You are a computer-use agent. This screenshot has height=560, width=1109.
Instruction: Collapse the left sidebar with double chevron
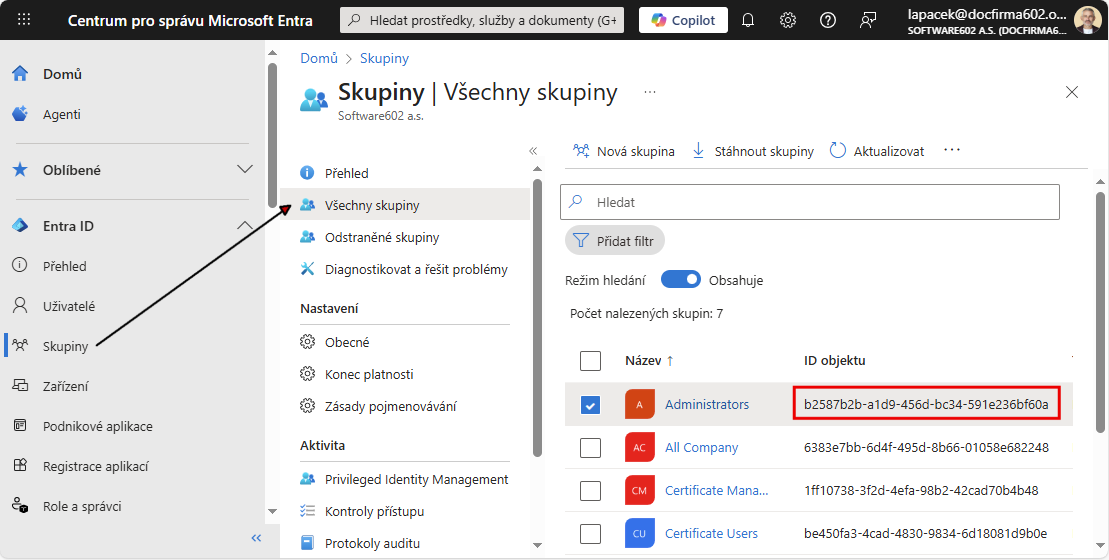tap(256, 538)
